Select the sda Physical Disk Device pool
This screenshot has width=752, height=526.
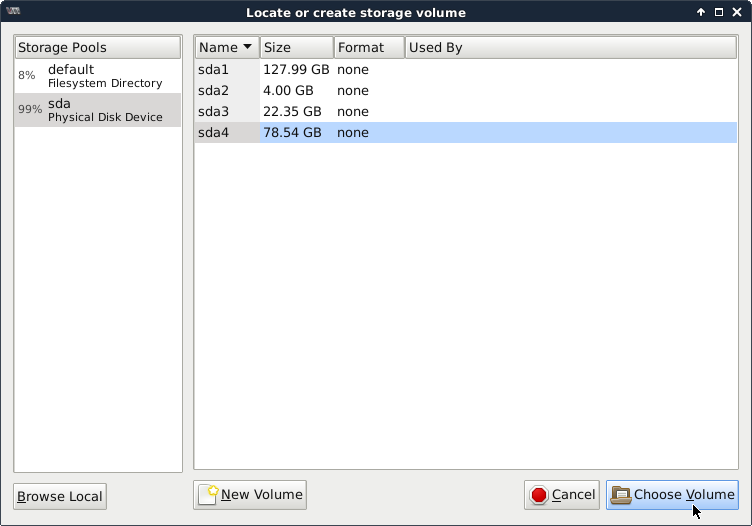(x=98, y=110)
